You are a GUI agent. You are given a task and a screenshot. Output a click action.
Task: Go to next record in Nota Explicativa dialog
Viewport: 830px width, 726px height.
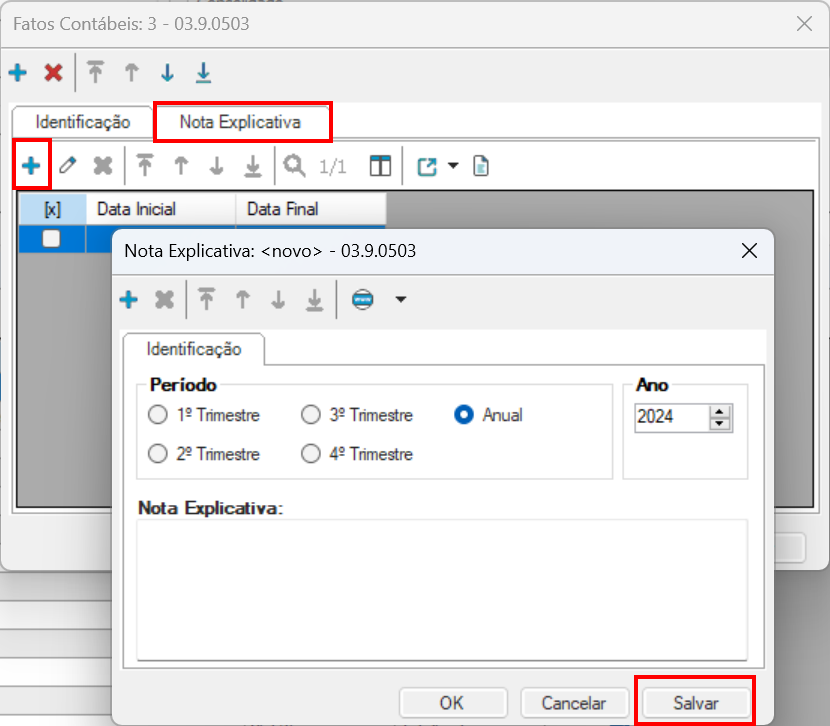pos(278,300)
